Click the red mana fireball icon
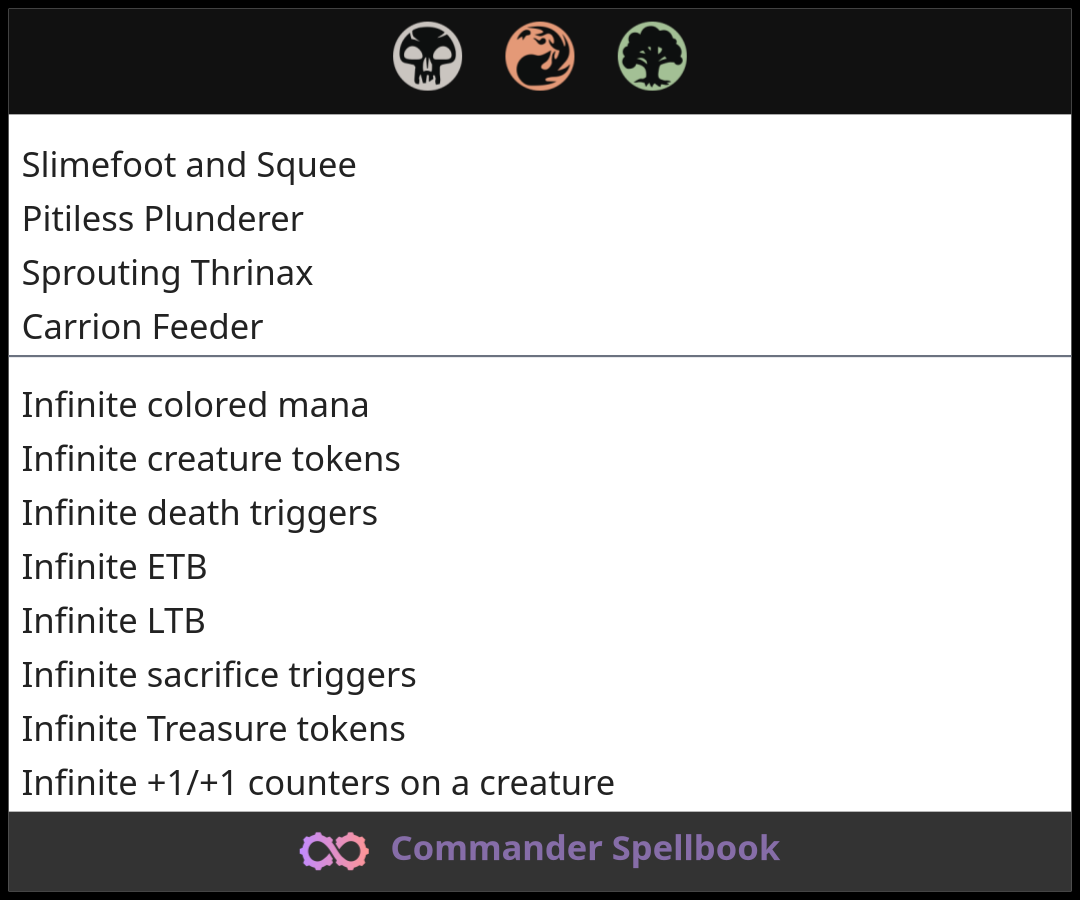The image size is (1080, 900). 540,56
